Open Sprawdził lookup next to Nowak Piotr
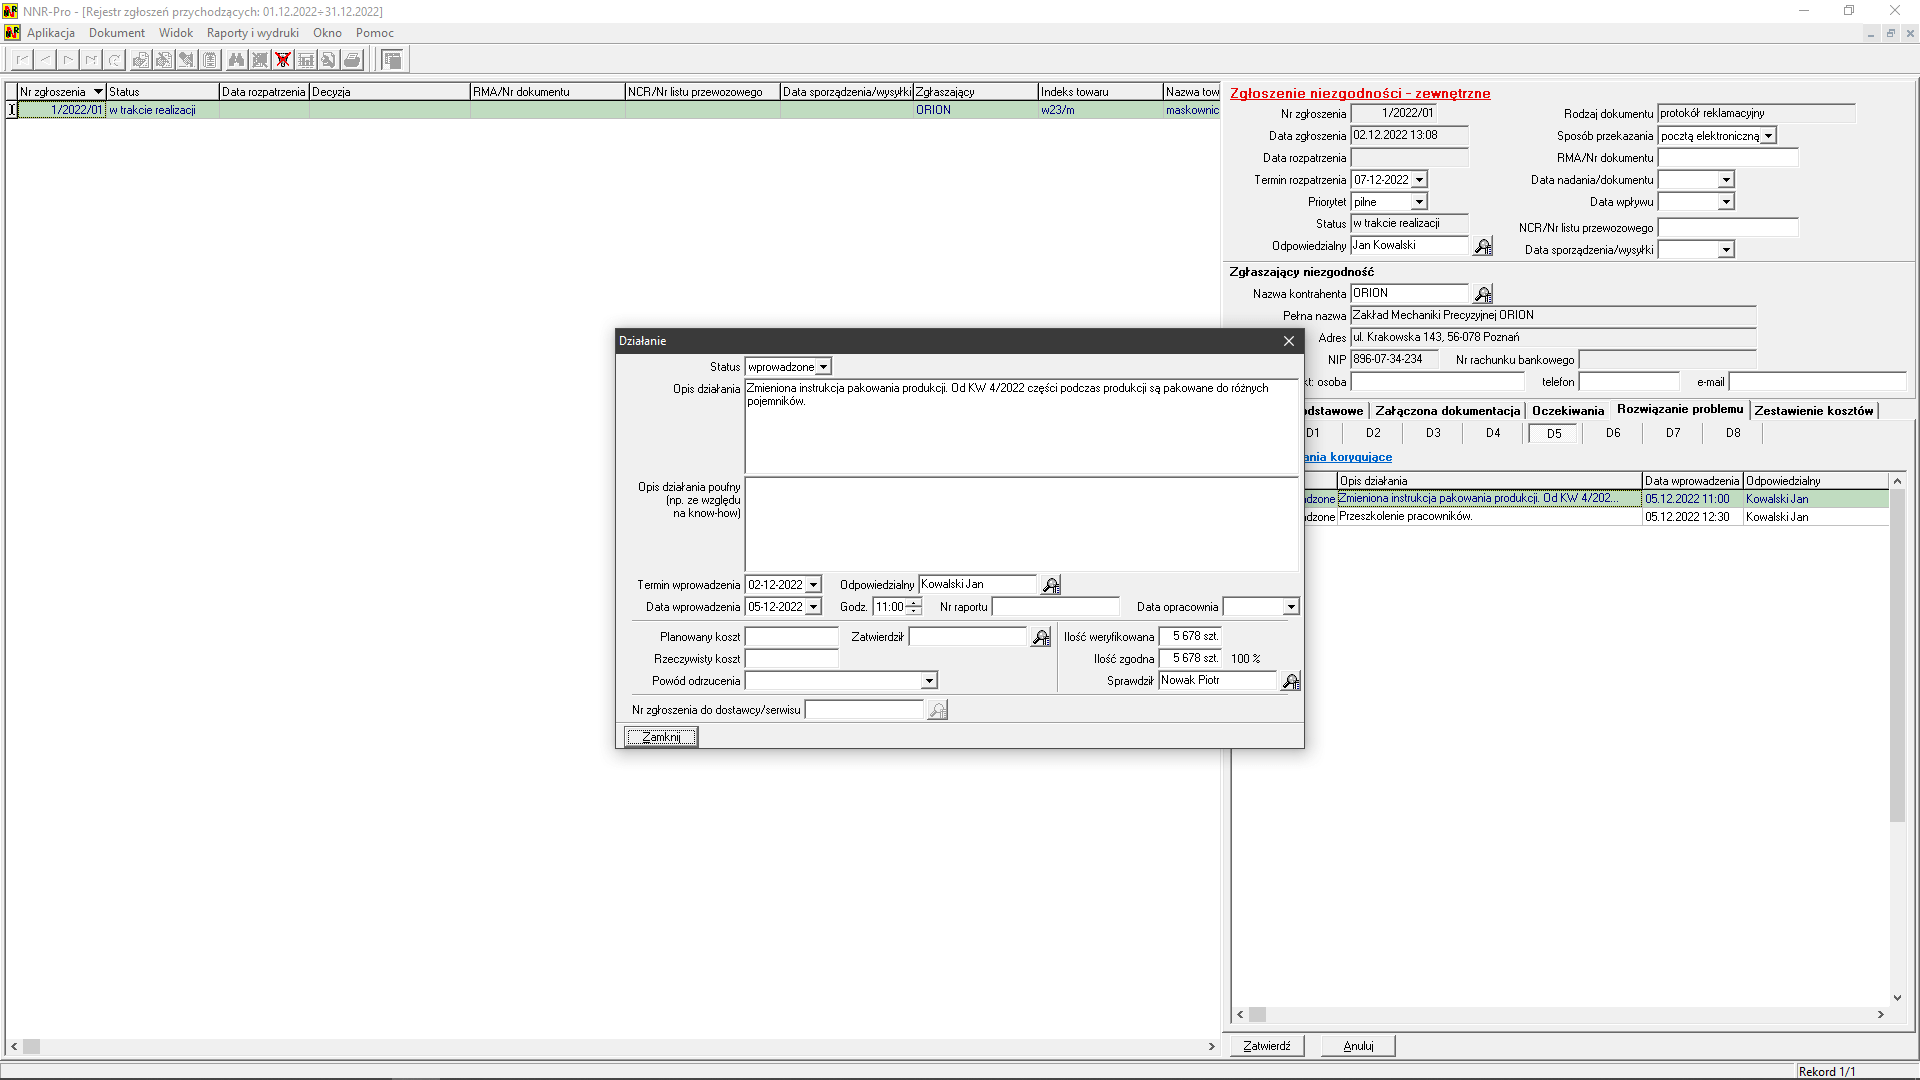1920x1080 pixels. point(1291,681)
